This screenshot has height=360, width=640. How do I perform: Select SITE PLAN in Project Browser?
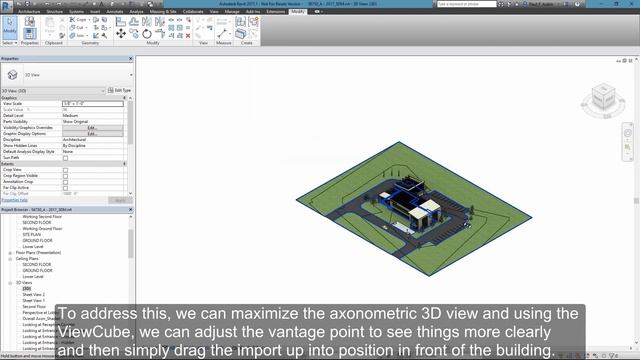(x=31, y=235)
